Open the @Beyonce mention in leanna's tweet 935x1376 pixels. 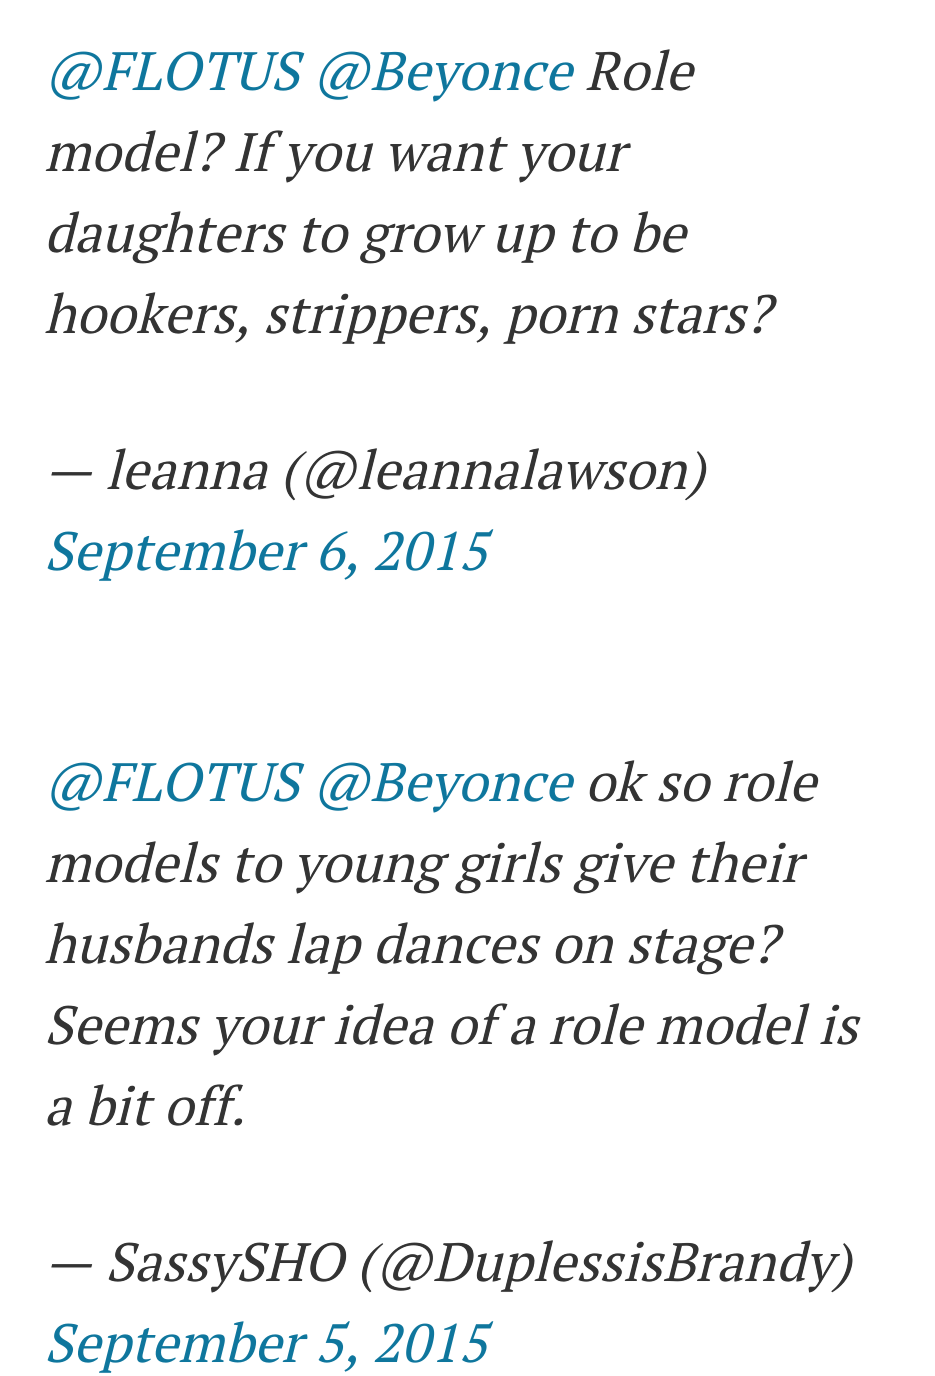point(445,73)
